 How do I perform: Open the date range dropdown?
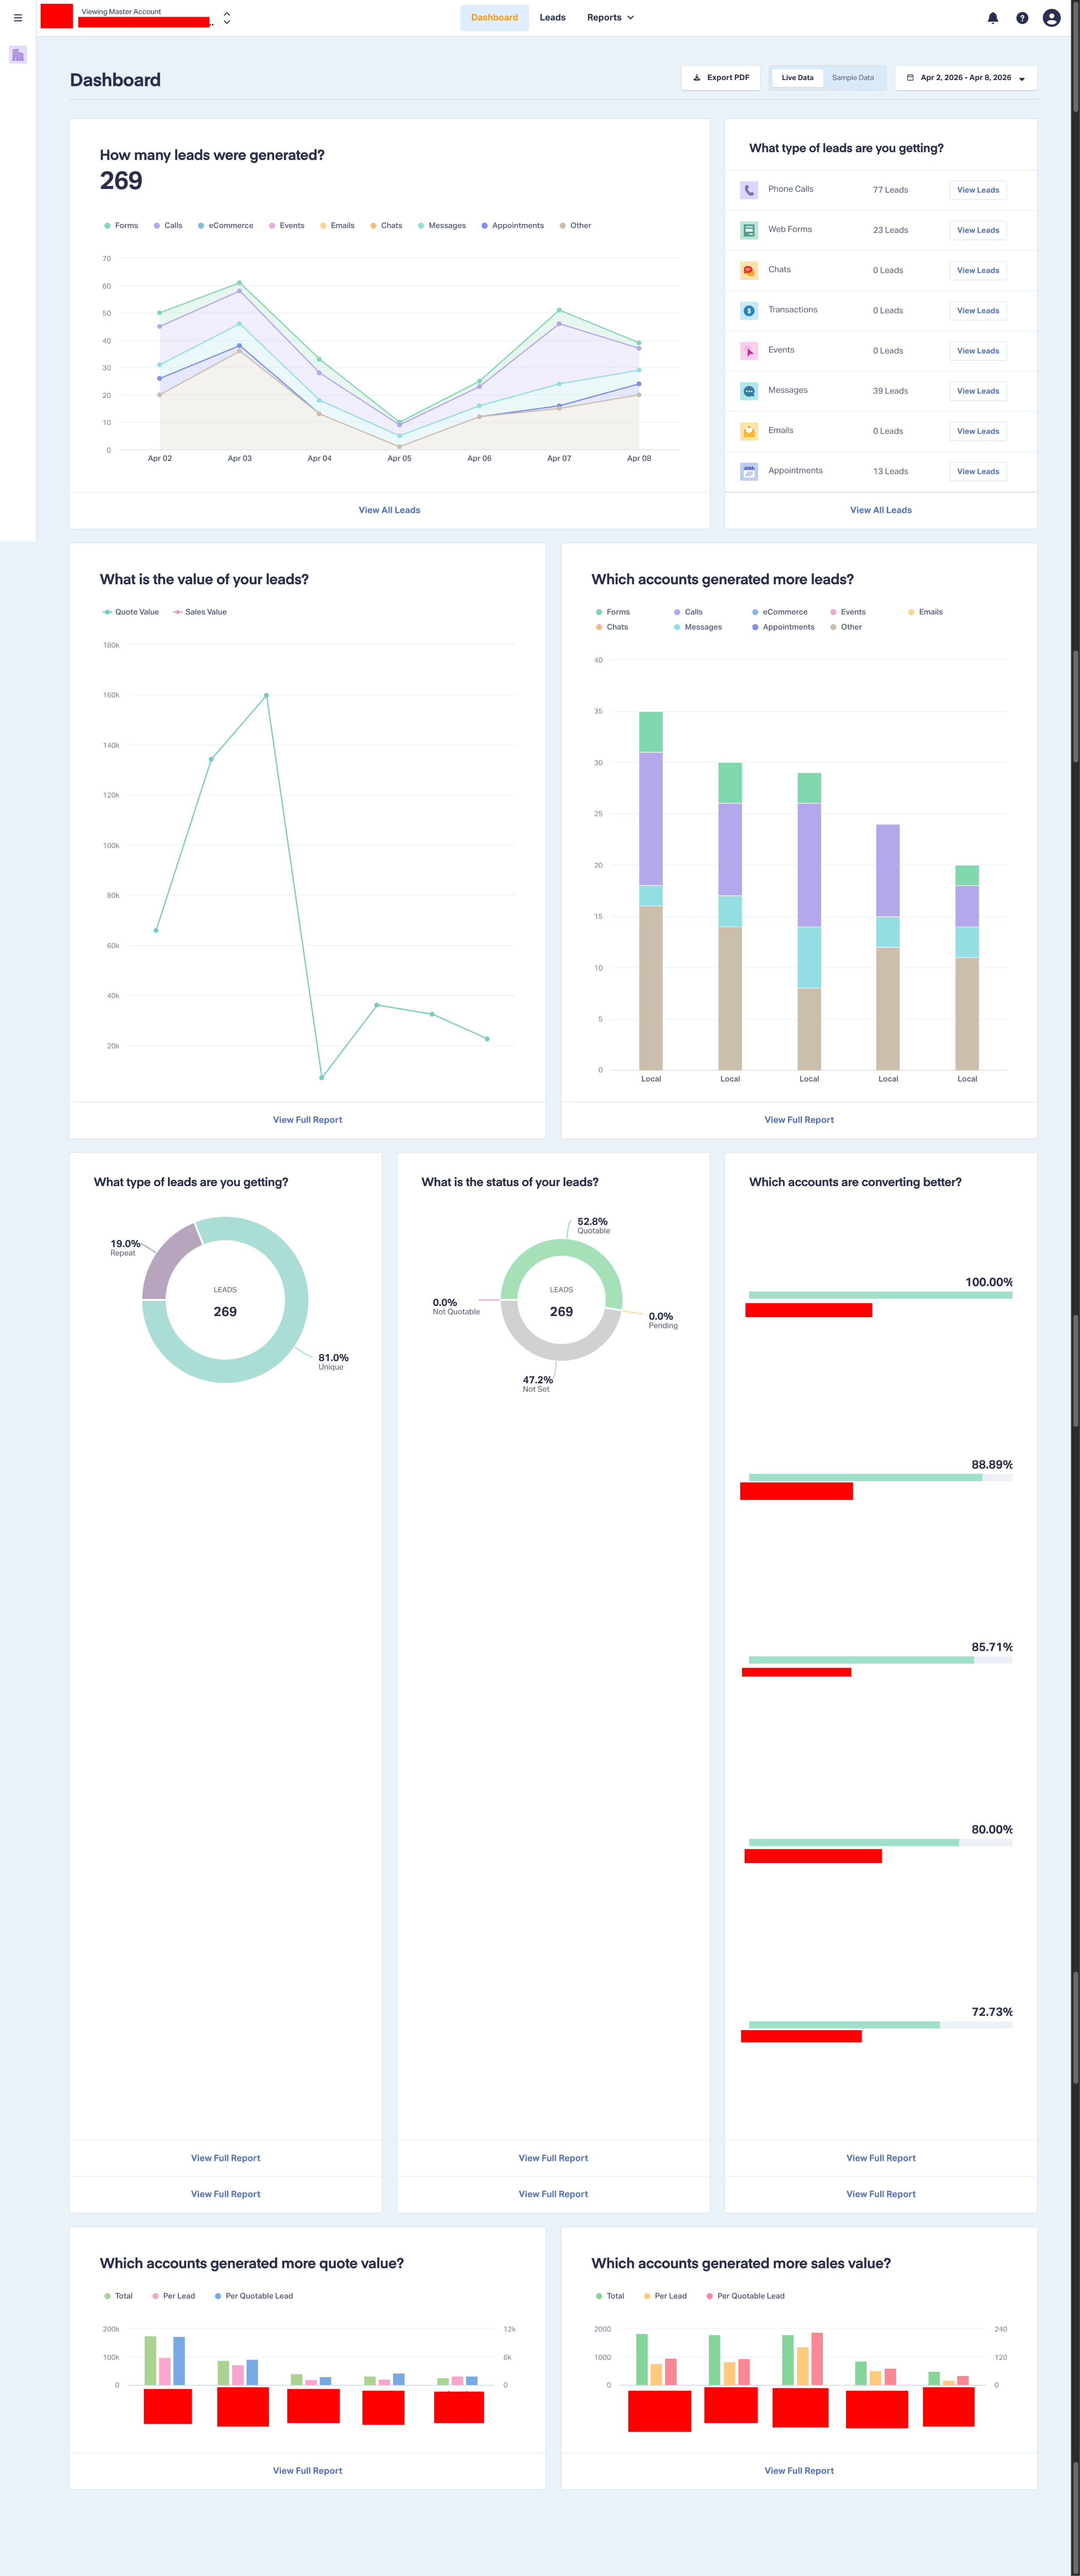pyautogui.click(x=965, y=78)
